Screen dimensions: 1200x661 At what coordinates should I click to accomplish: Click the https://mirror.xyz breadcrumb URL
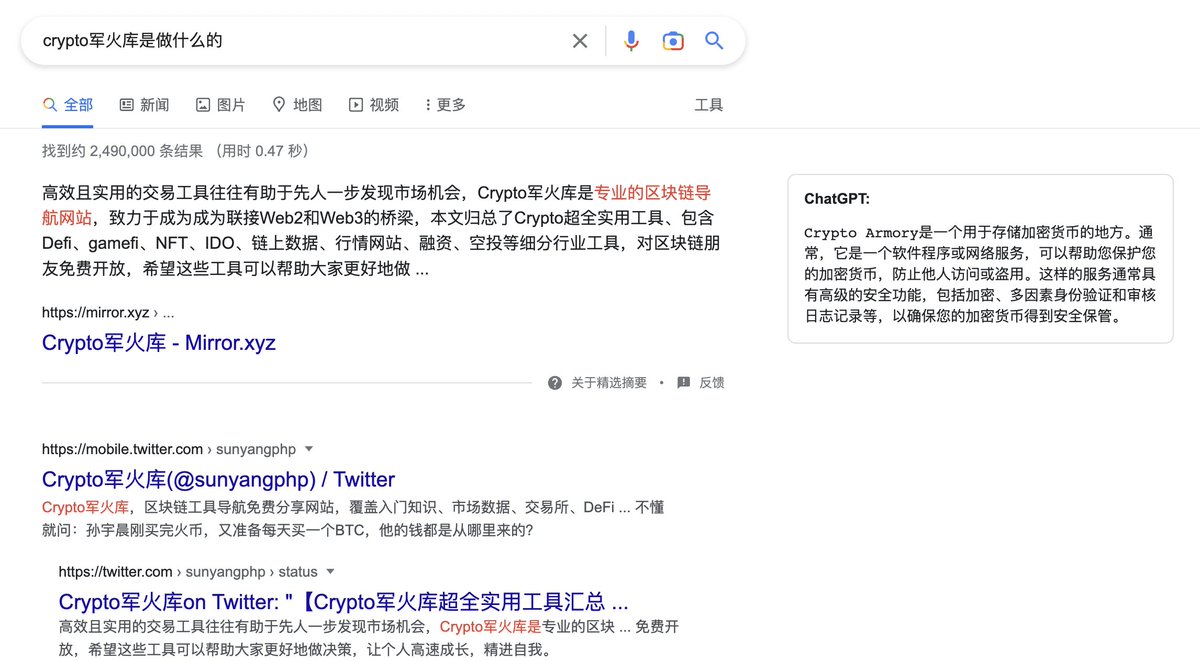108,313
